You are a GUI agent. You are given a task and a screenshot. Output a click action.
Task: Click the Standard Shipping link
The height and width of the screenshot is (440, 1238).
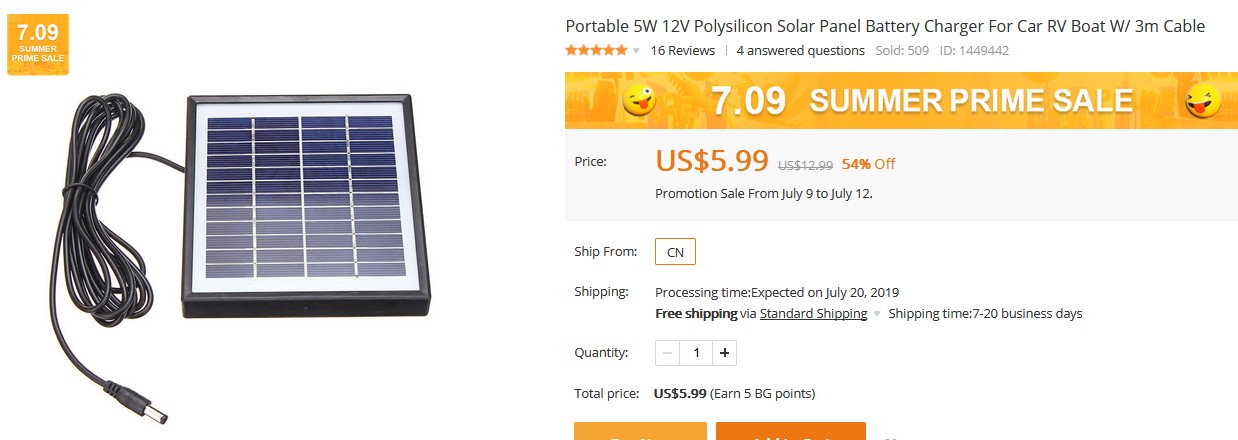(813, 313)
